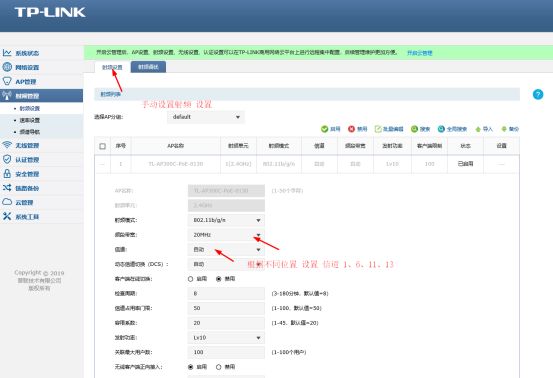Click the teal 全局搜索 (global search) icon

tap(441, 129)
